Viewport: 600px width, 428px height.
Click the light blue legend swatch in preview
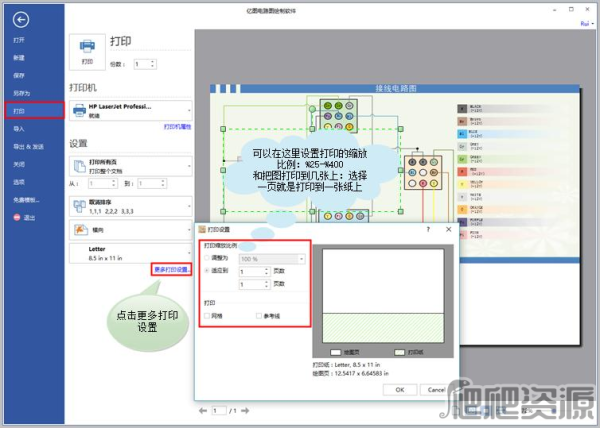coord(462,134)
